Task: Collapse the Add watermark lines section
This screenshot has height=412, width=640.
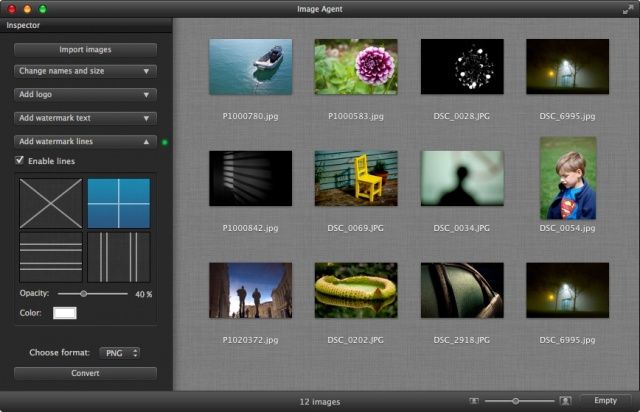Action: [85, 142]
